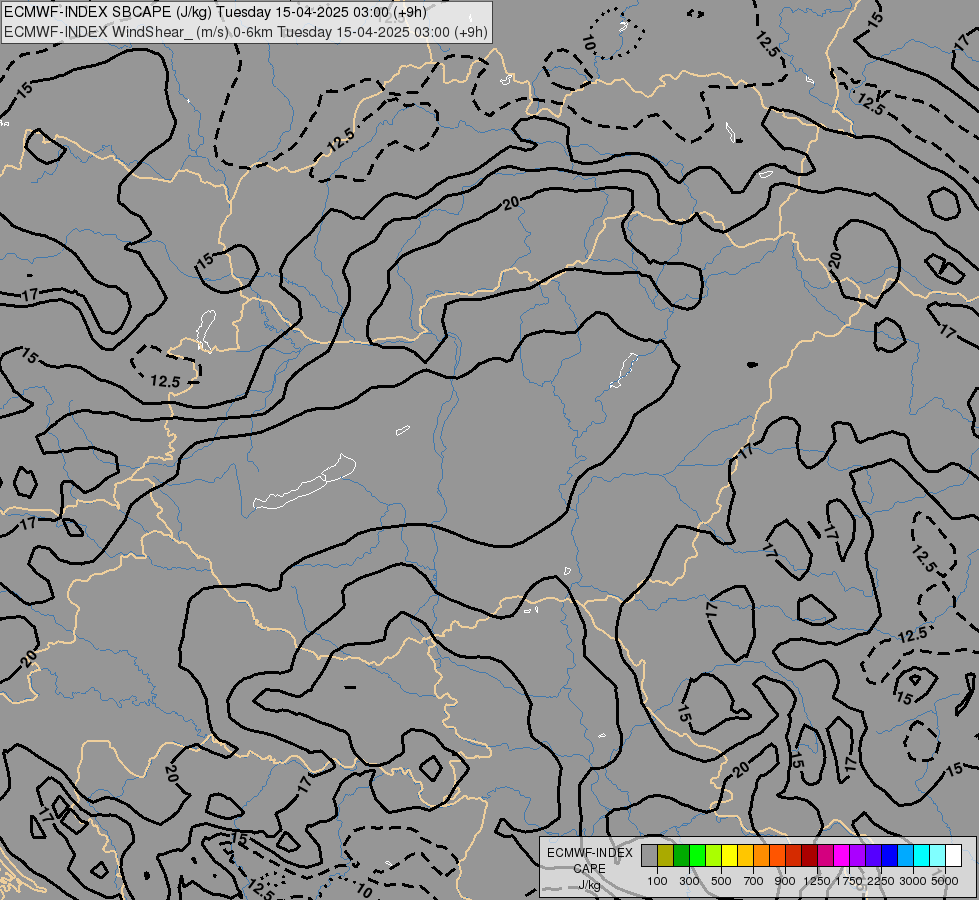Screen dimensions: 979x900
Task: Pick the 1750 legend value
Action: [849, 881]
